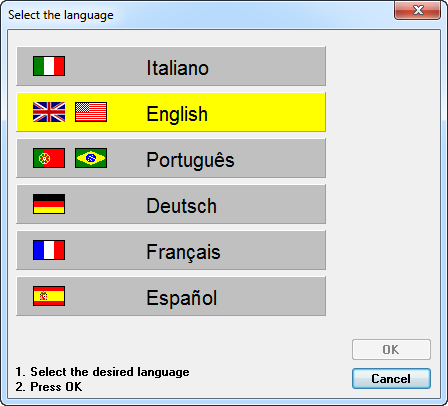Click the United States flag icon

(91, 112)
